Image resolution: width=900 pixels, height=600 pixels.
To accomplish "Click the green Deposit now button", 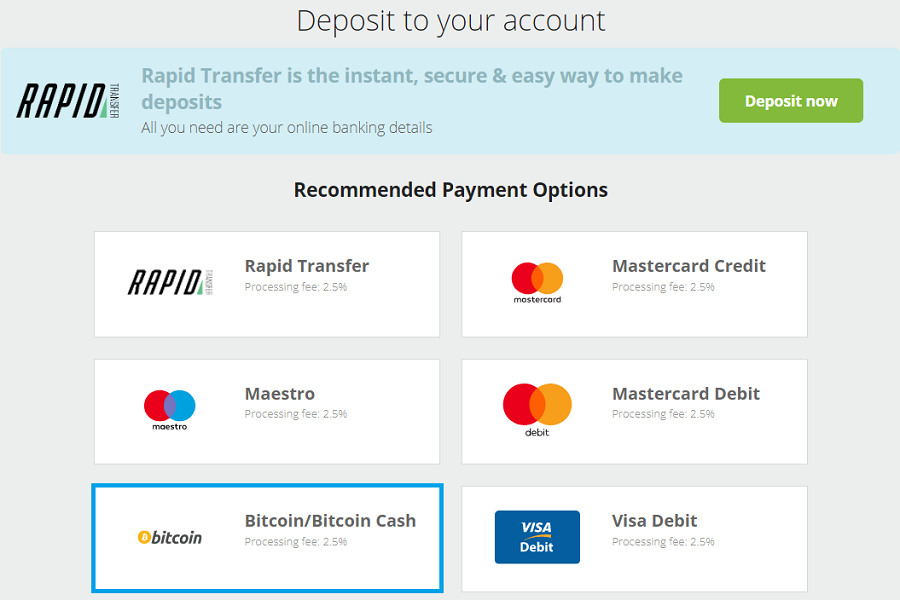I will pos(790,100).
